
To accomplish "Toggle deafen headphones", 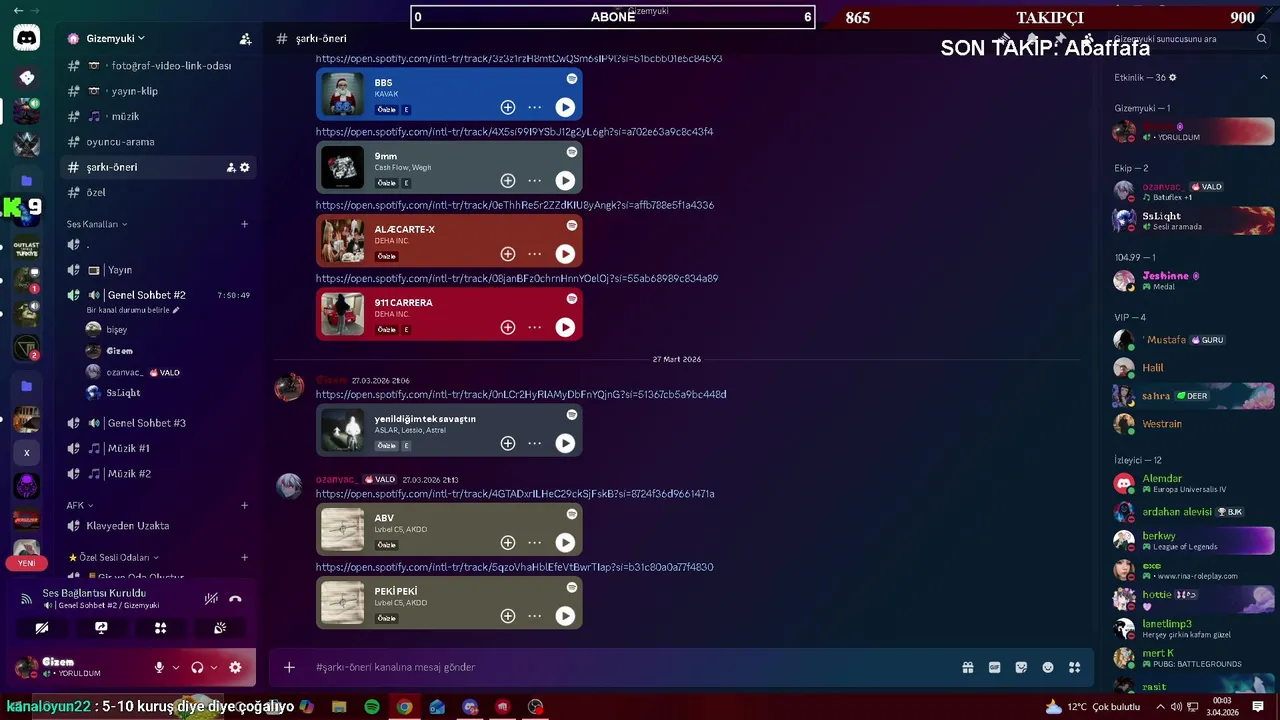I will (x=197, y=667).
